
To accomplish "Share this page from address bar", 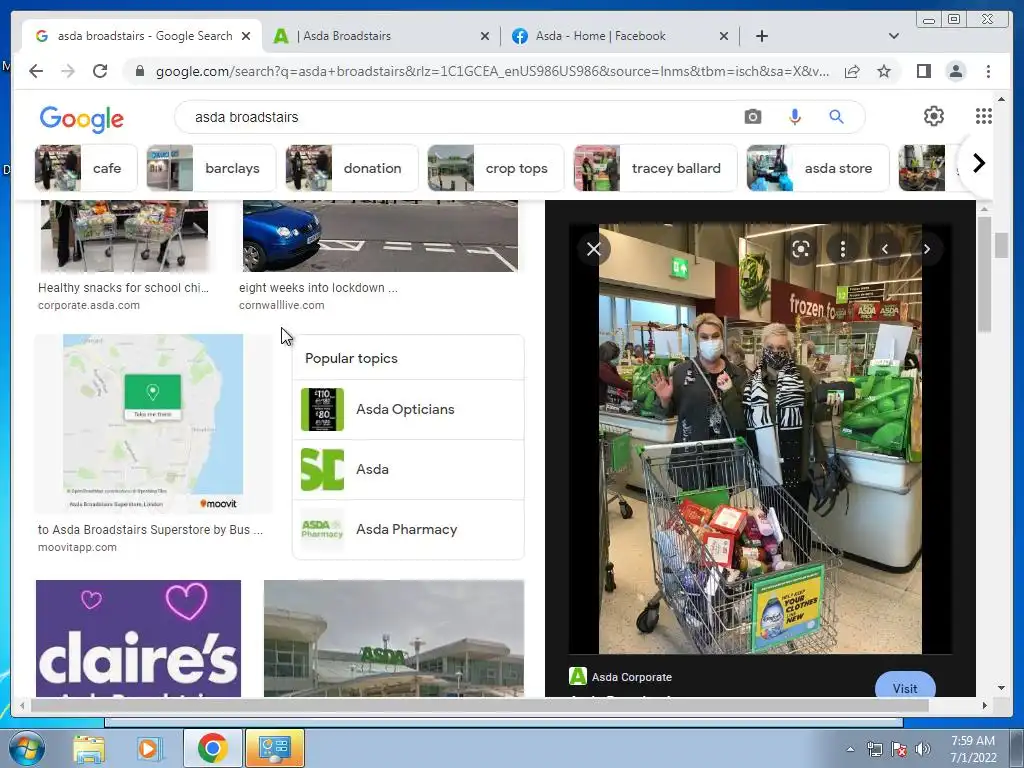I will [852, 71].
